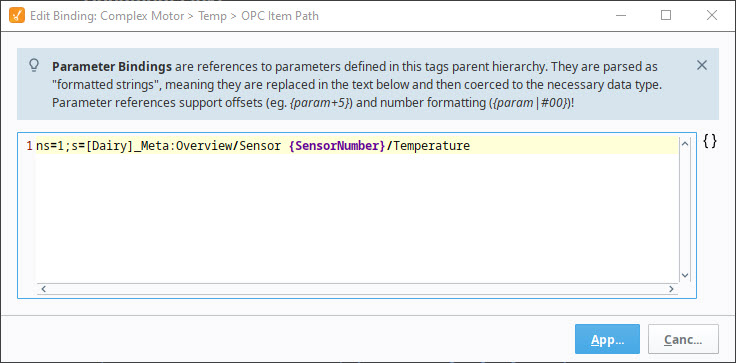The width and height of the screenshot is (736, 363).
Task: Open the curly braces parameter insert menu
Action: coord(710,141)
